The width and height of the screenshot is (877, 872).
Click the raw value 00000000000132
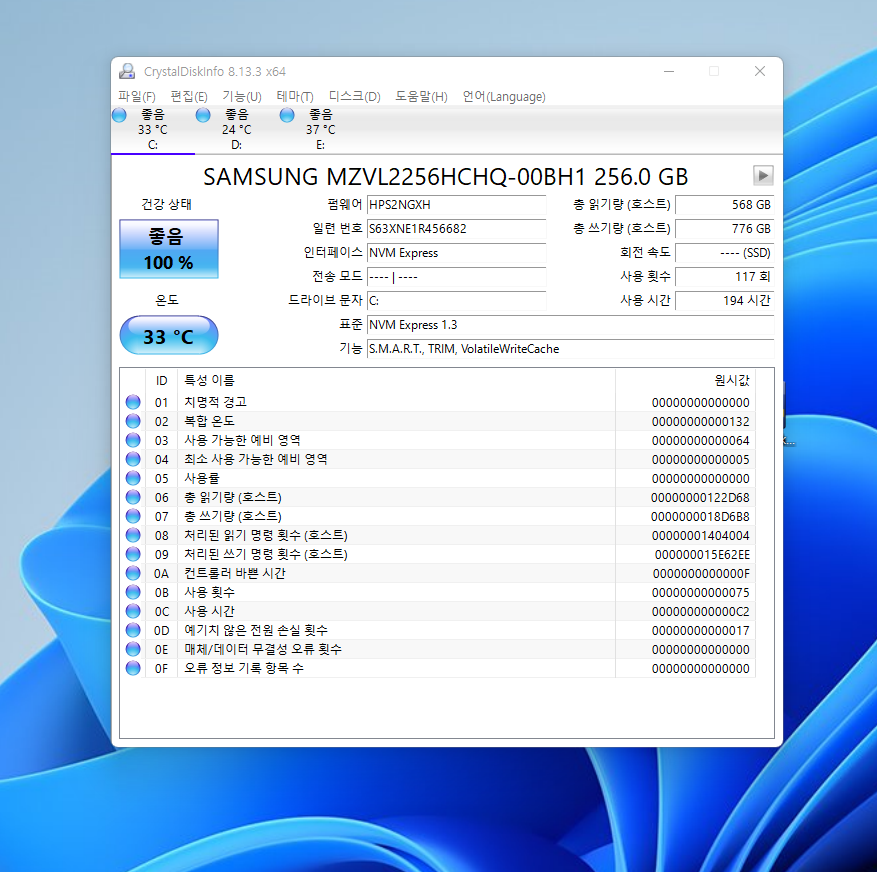click(x=700, y=422)
